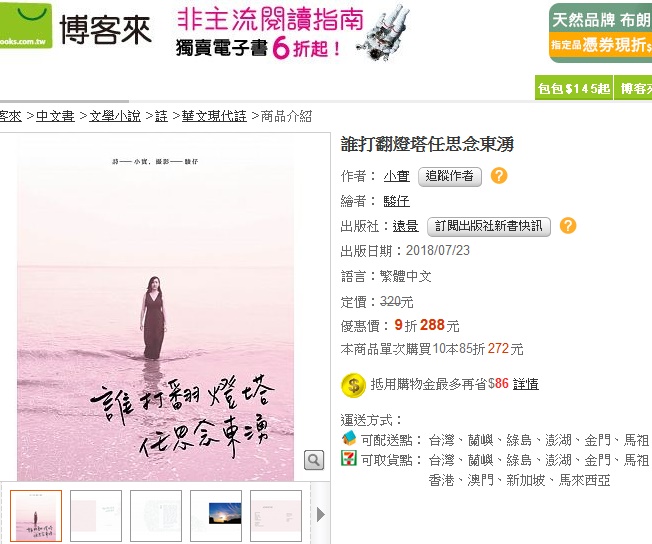
Task: Go to 中文書 breadcrumb
Action: click(55, 116)
